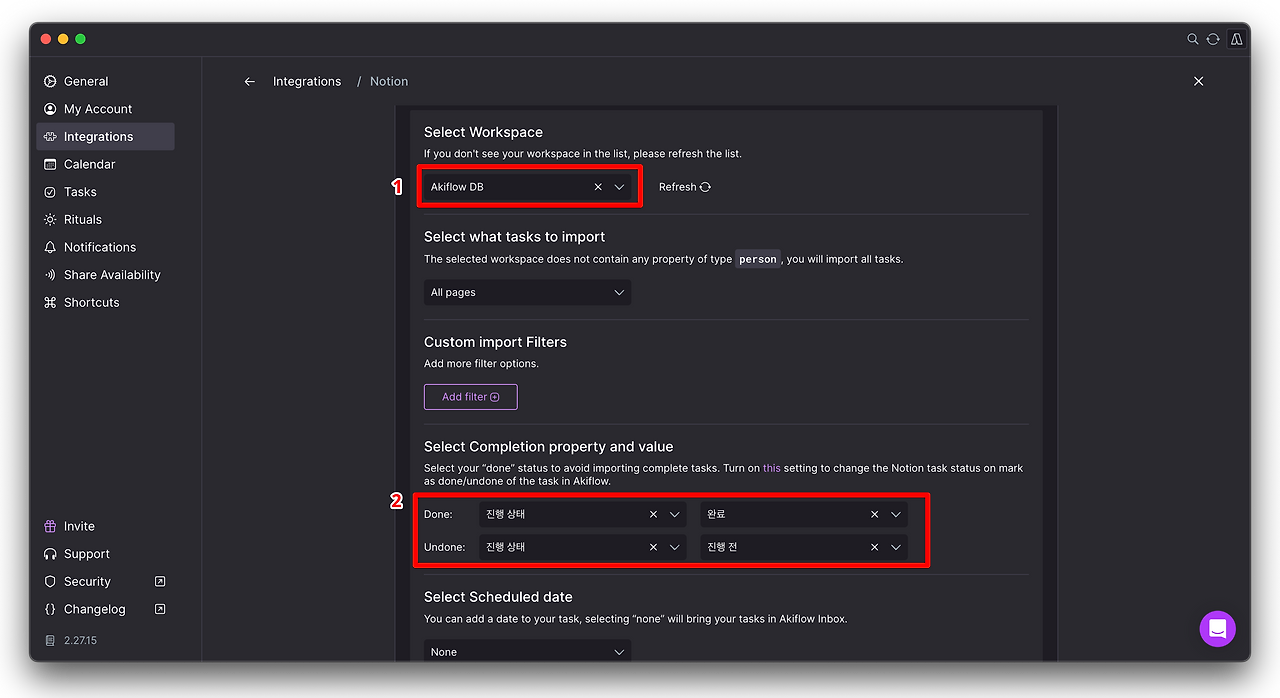Click the Select Scheduled date heading
Viewport: 1280px width, 698px height.
[x=498, y=597]
